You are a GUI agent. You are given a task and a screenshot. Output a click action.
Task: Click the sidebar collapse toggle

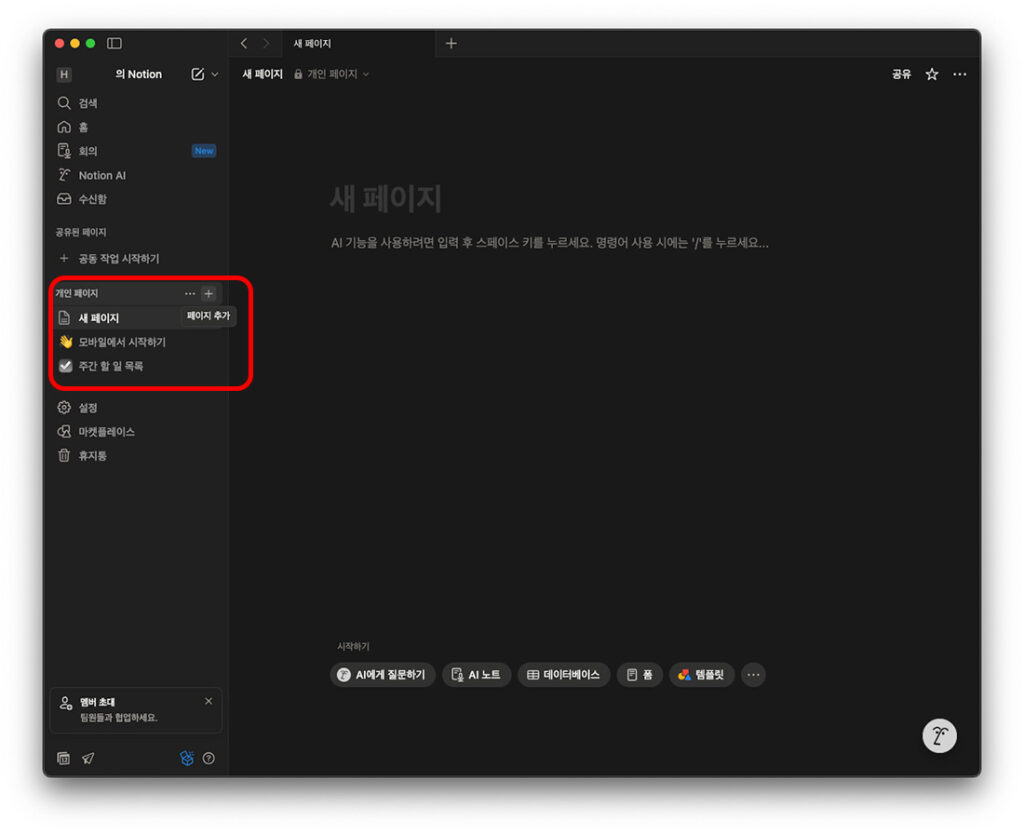coord(115,43)
